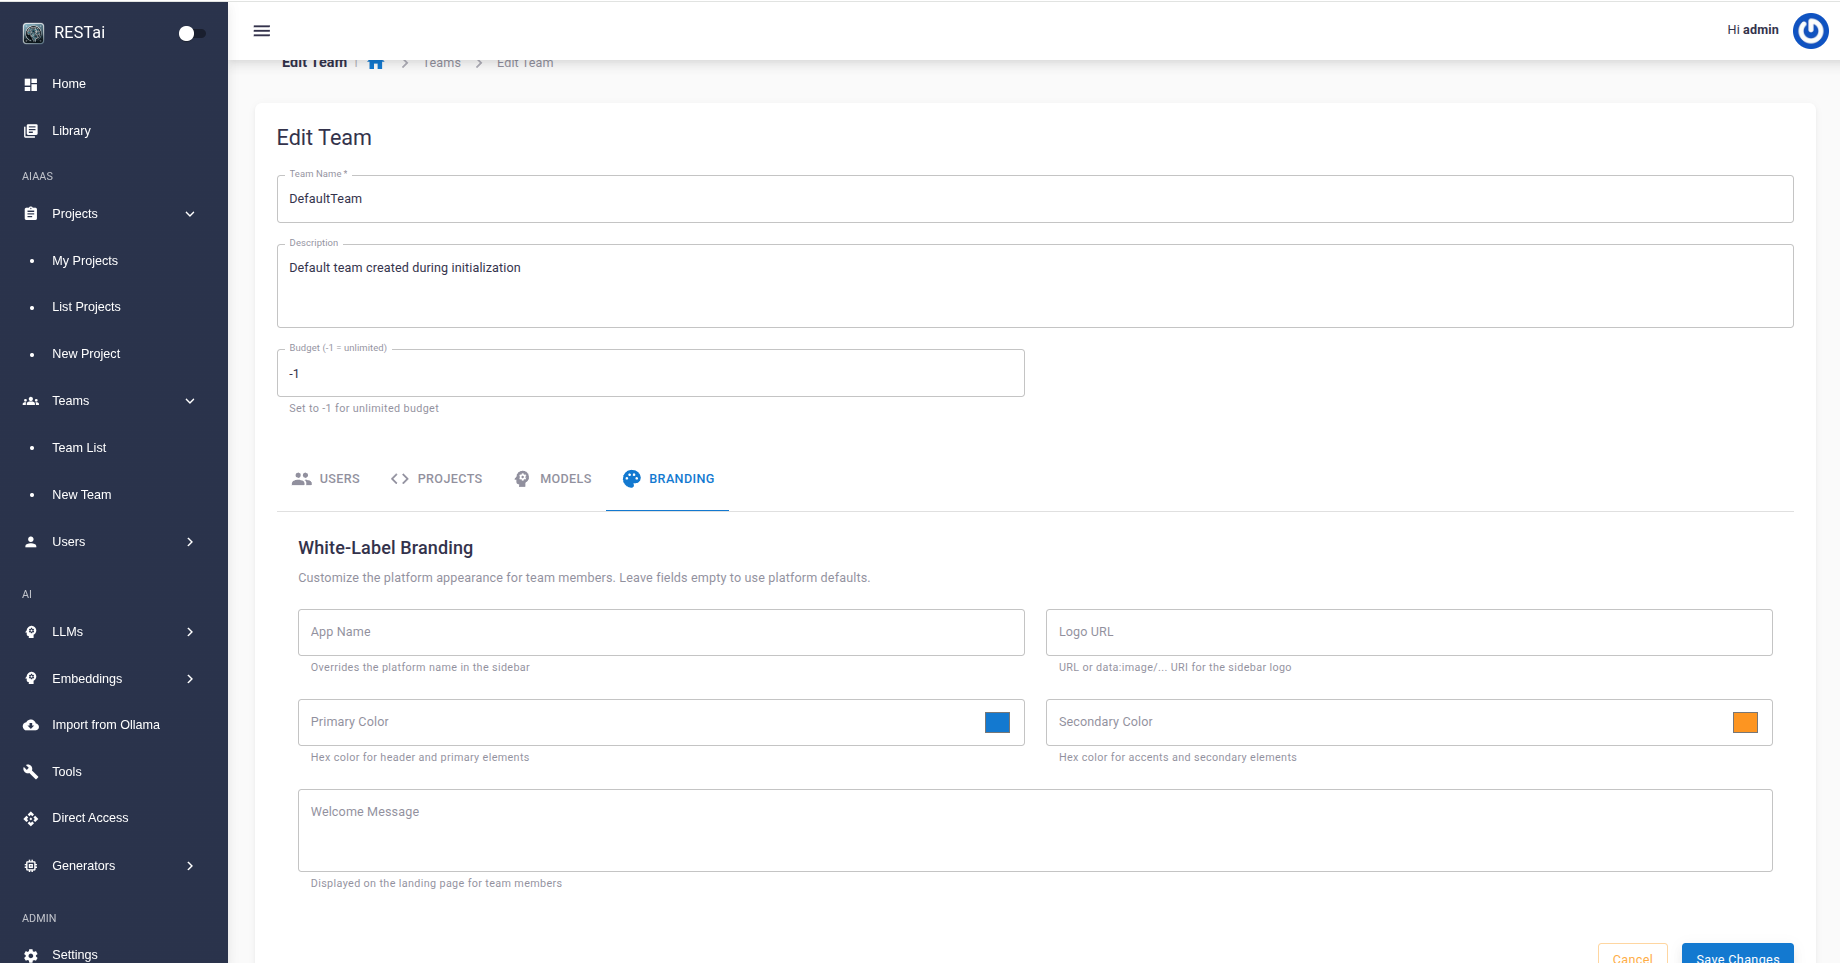Click the Home dashboard icon
Viewport: 1840px width, 963px height.
(31, 84)
